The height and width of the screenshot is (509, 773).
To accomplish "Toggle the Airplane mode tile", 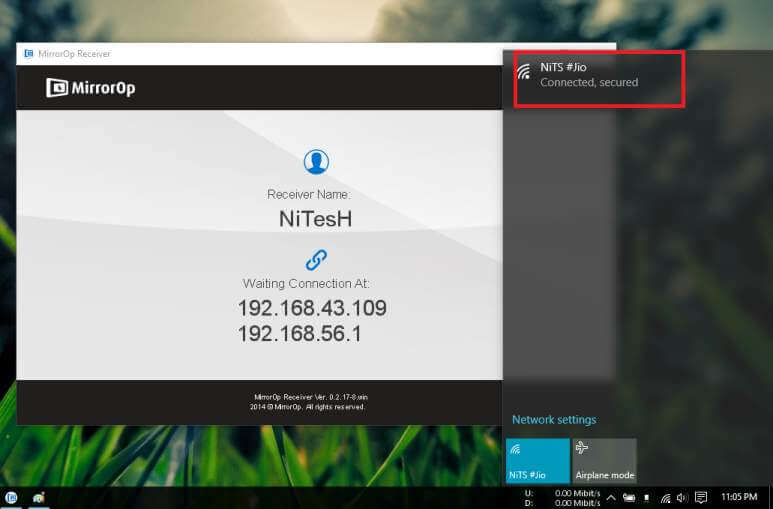I will (604, 461).
